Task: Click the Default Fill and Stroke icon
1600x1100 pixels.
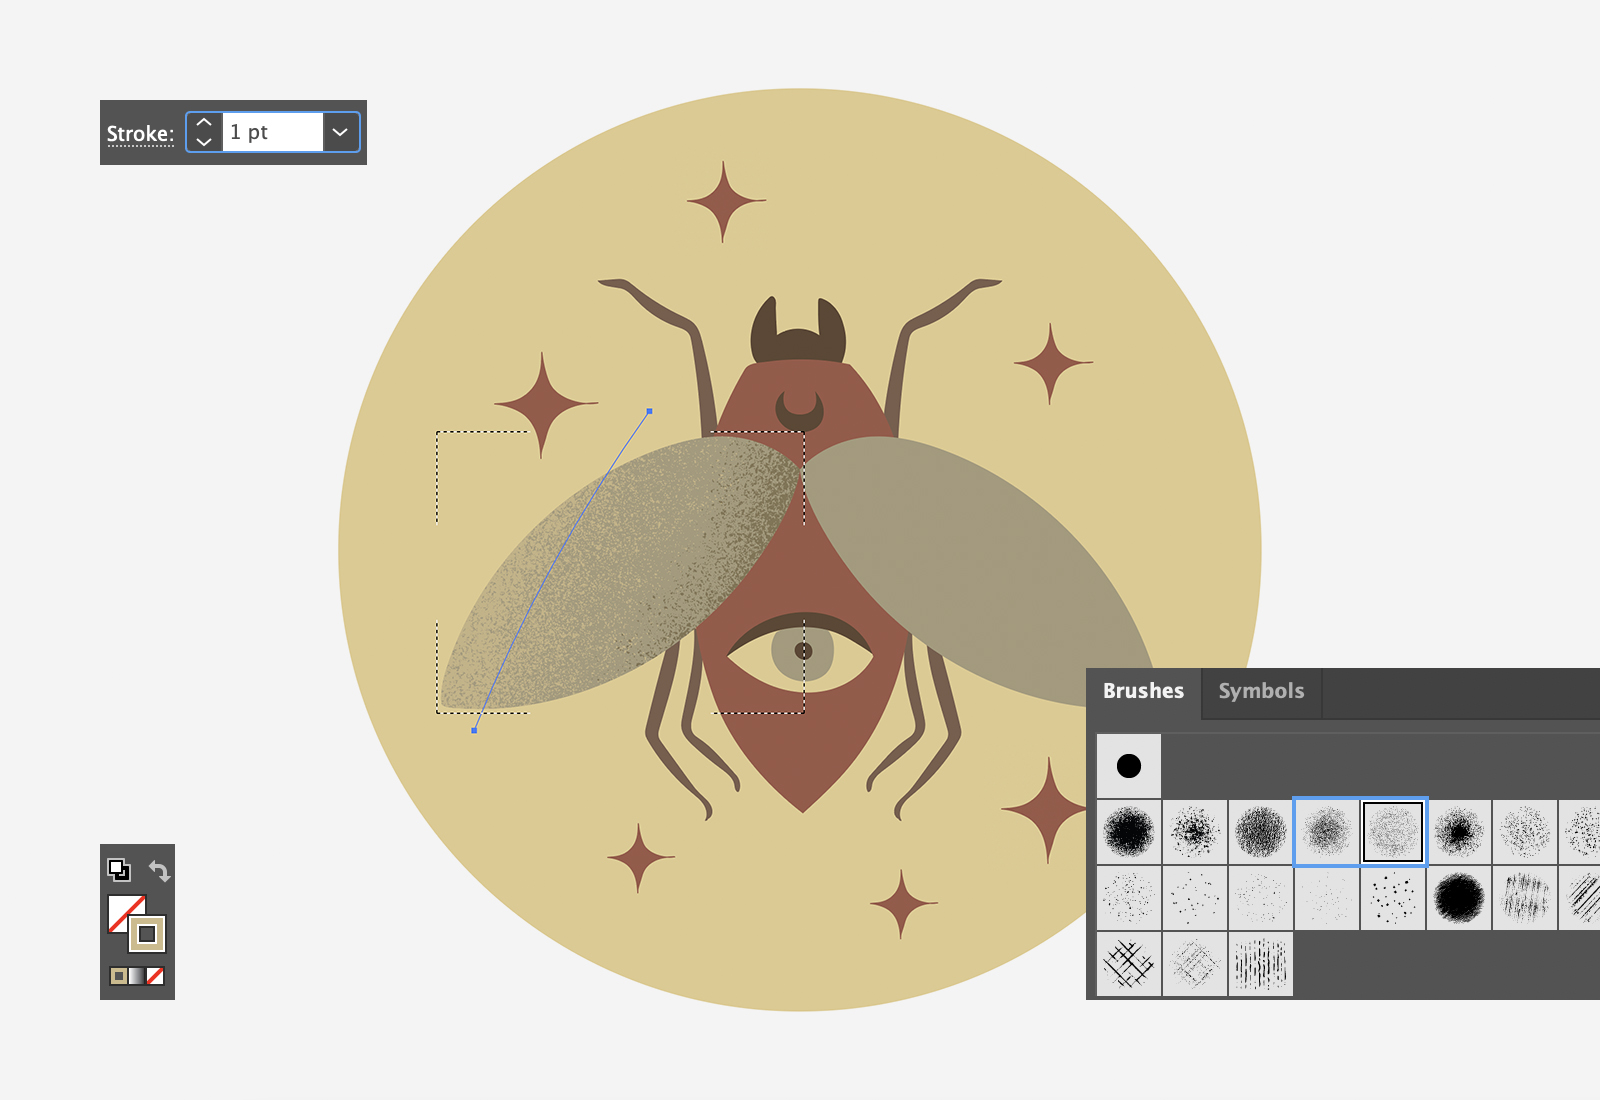Action: click(x=119, y=870)
